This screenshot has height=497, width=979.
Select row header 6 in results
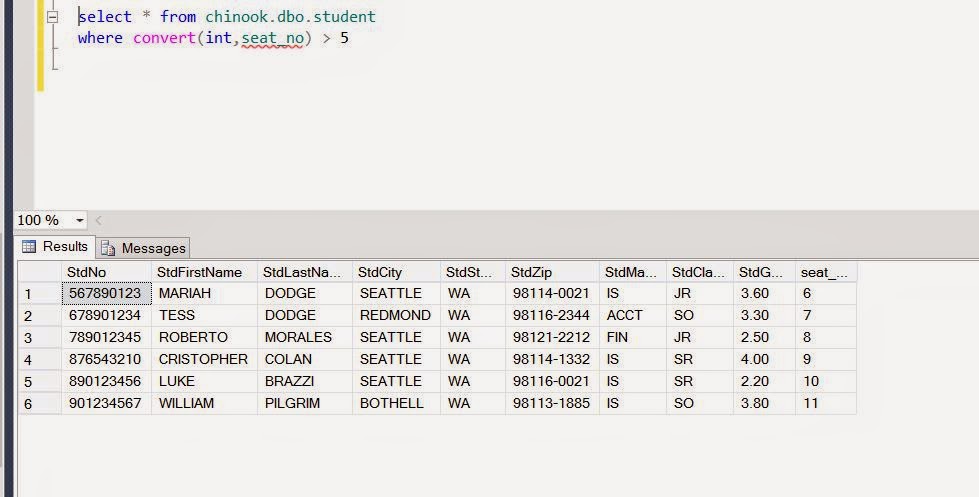click(40, 403)
